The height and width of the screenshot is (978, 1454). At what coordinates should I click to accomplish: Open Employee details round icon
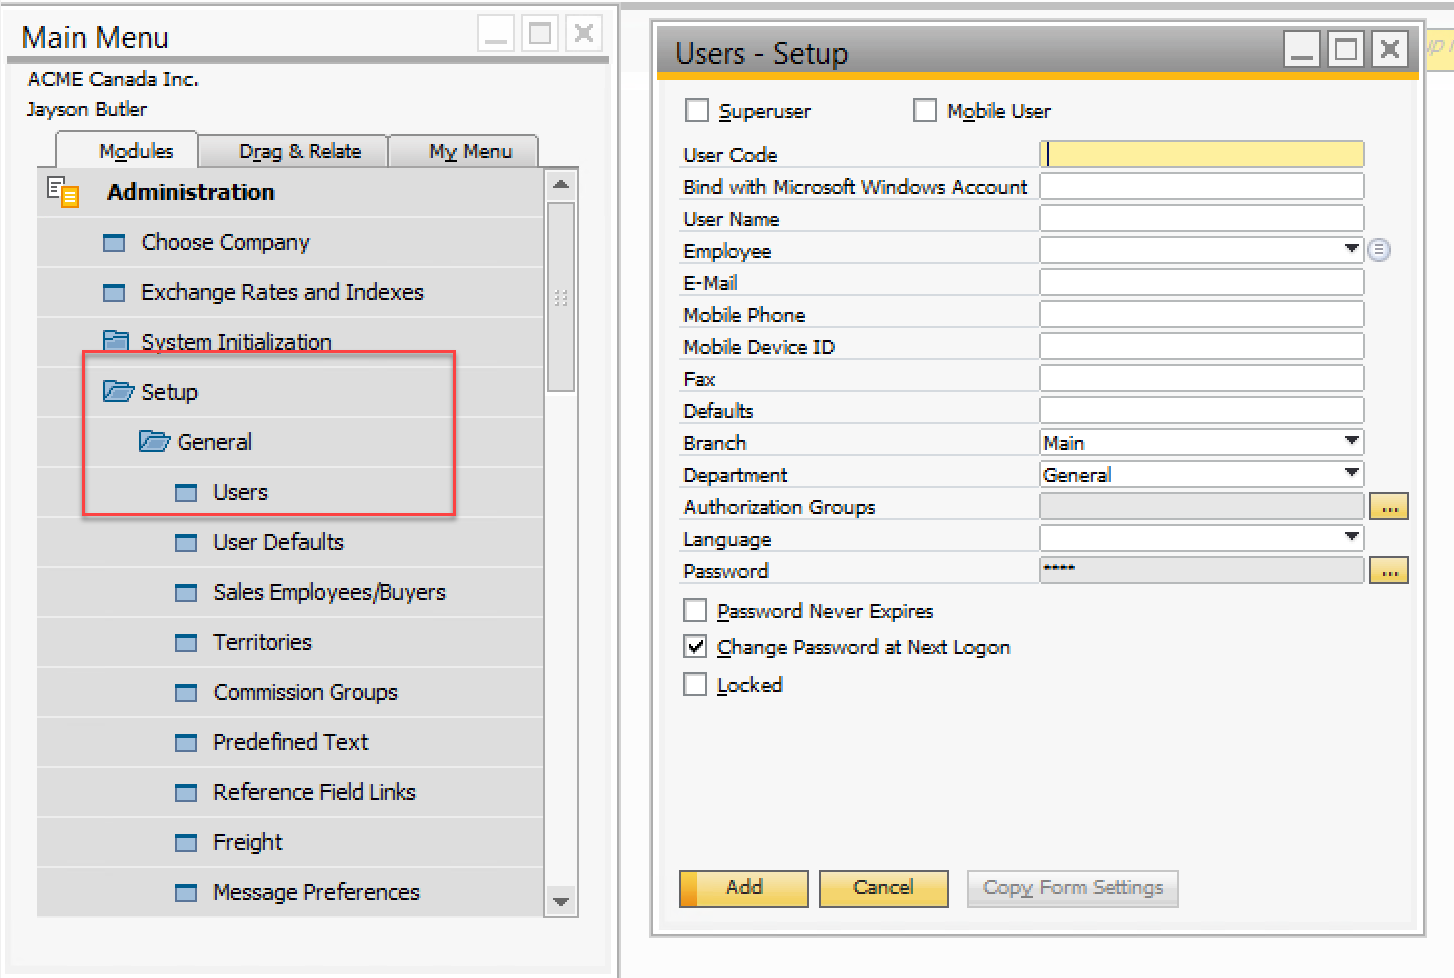click(x=1379, y=250)
